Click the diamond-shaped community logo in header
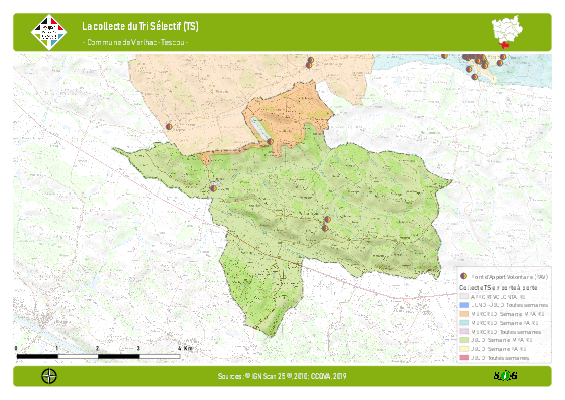The height and width of the screenshot is (400, 565). point(49,32)
